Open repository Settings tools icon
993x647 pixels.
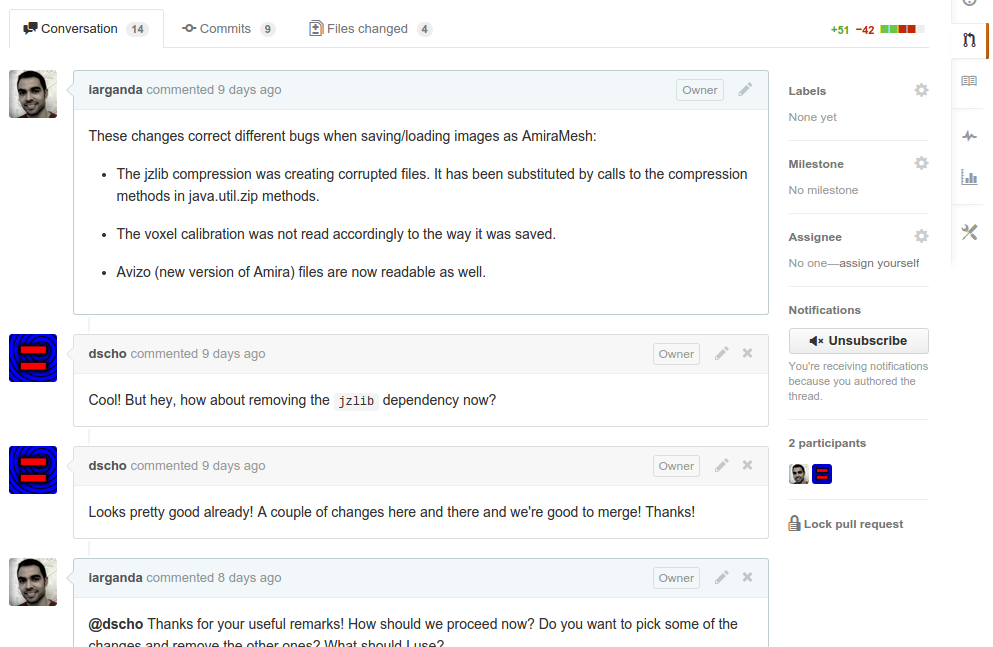click(x=969, y=232)
